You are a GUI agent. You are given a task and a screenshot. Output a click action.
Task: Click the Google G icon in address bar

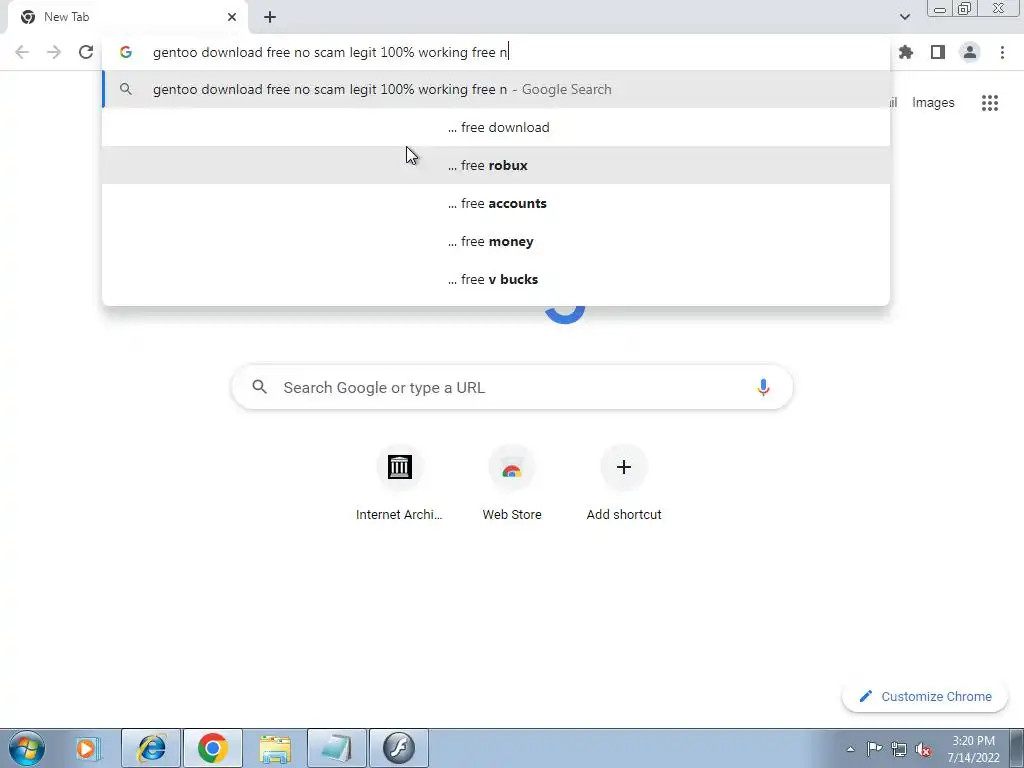point(126,52)
